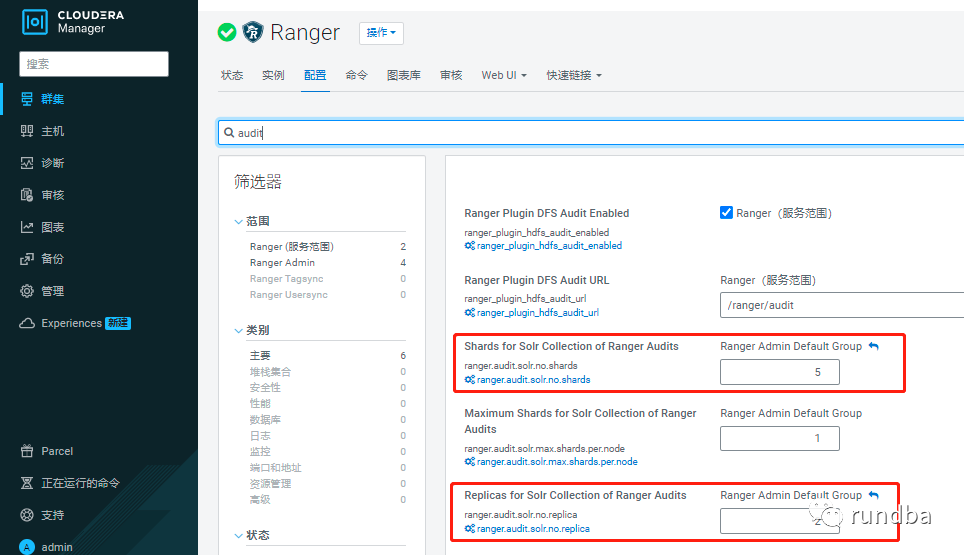The width and height of the screenshot is (964, 555).
Task: Toggle Ranger Plugin DFS Audit Enabled checkbox
Action: coord(726,213)
